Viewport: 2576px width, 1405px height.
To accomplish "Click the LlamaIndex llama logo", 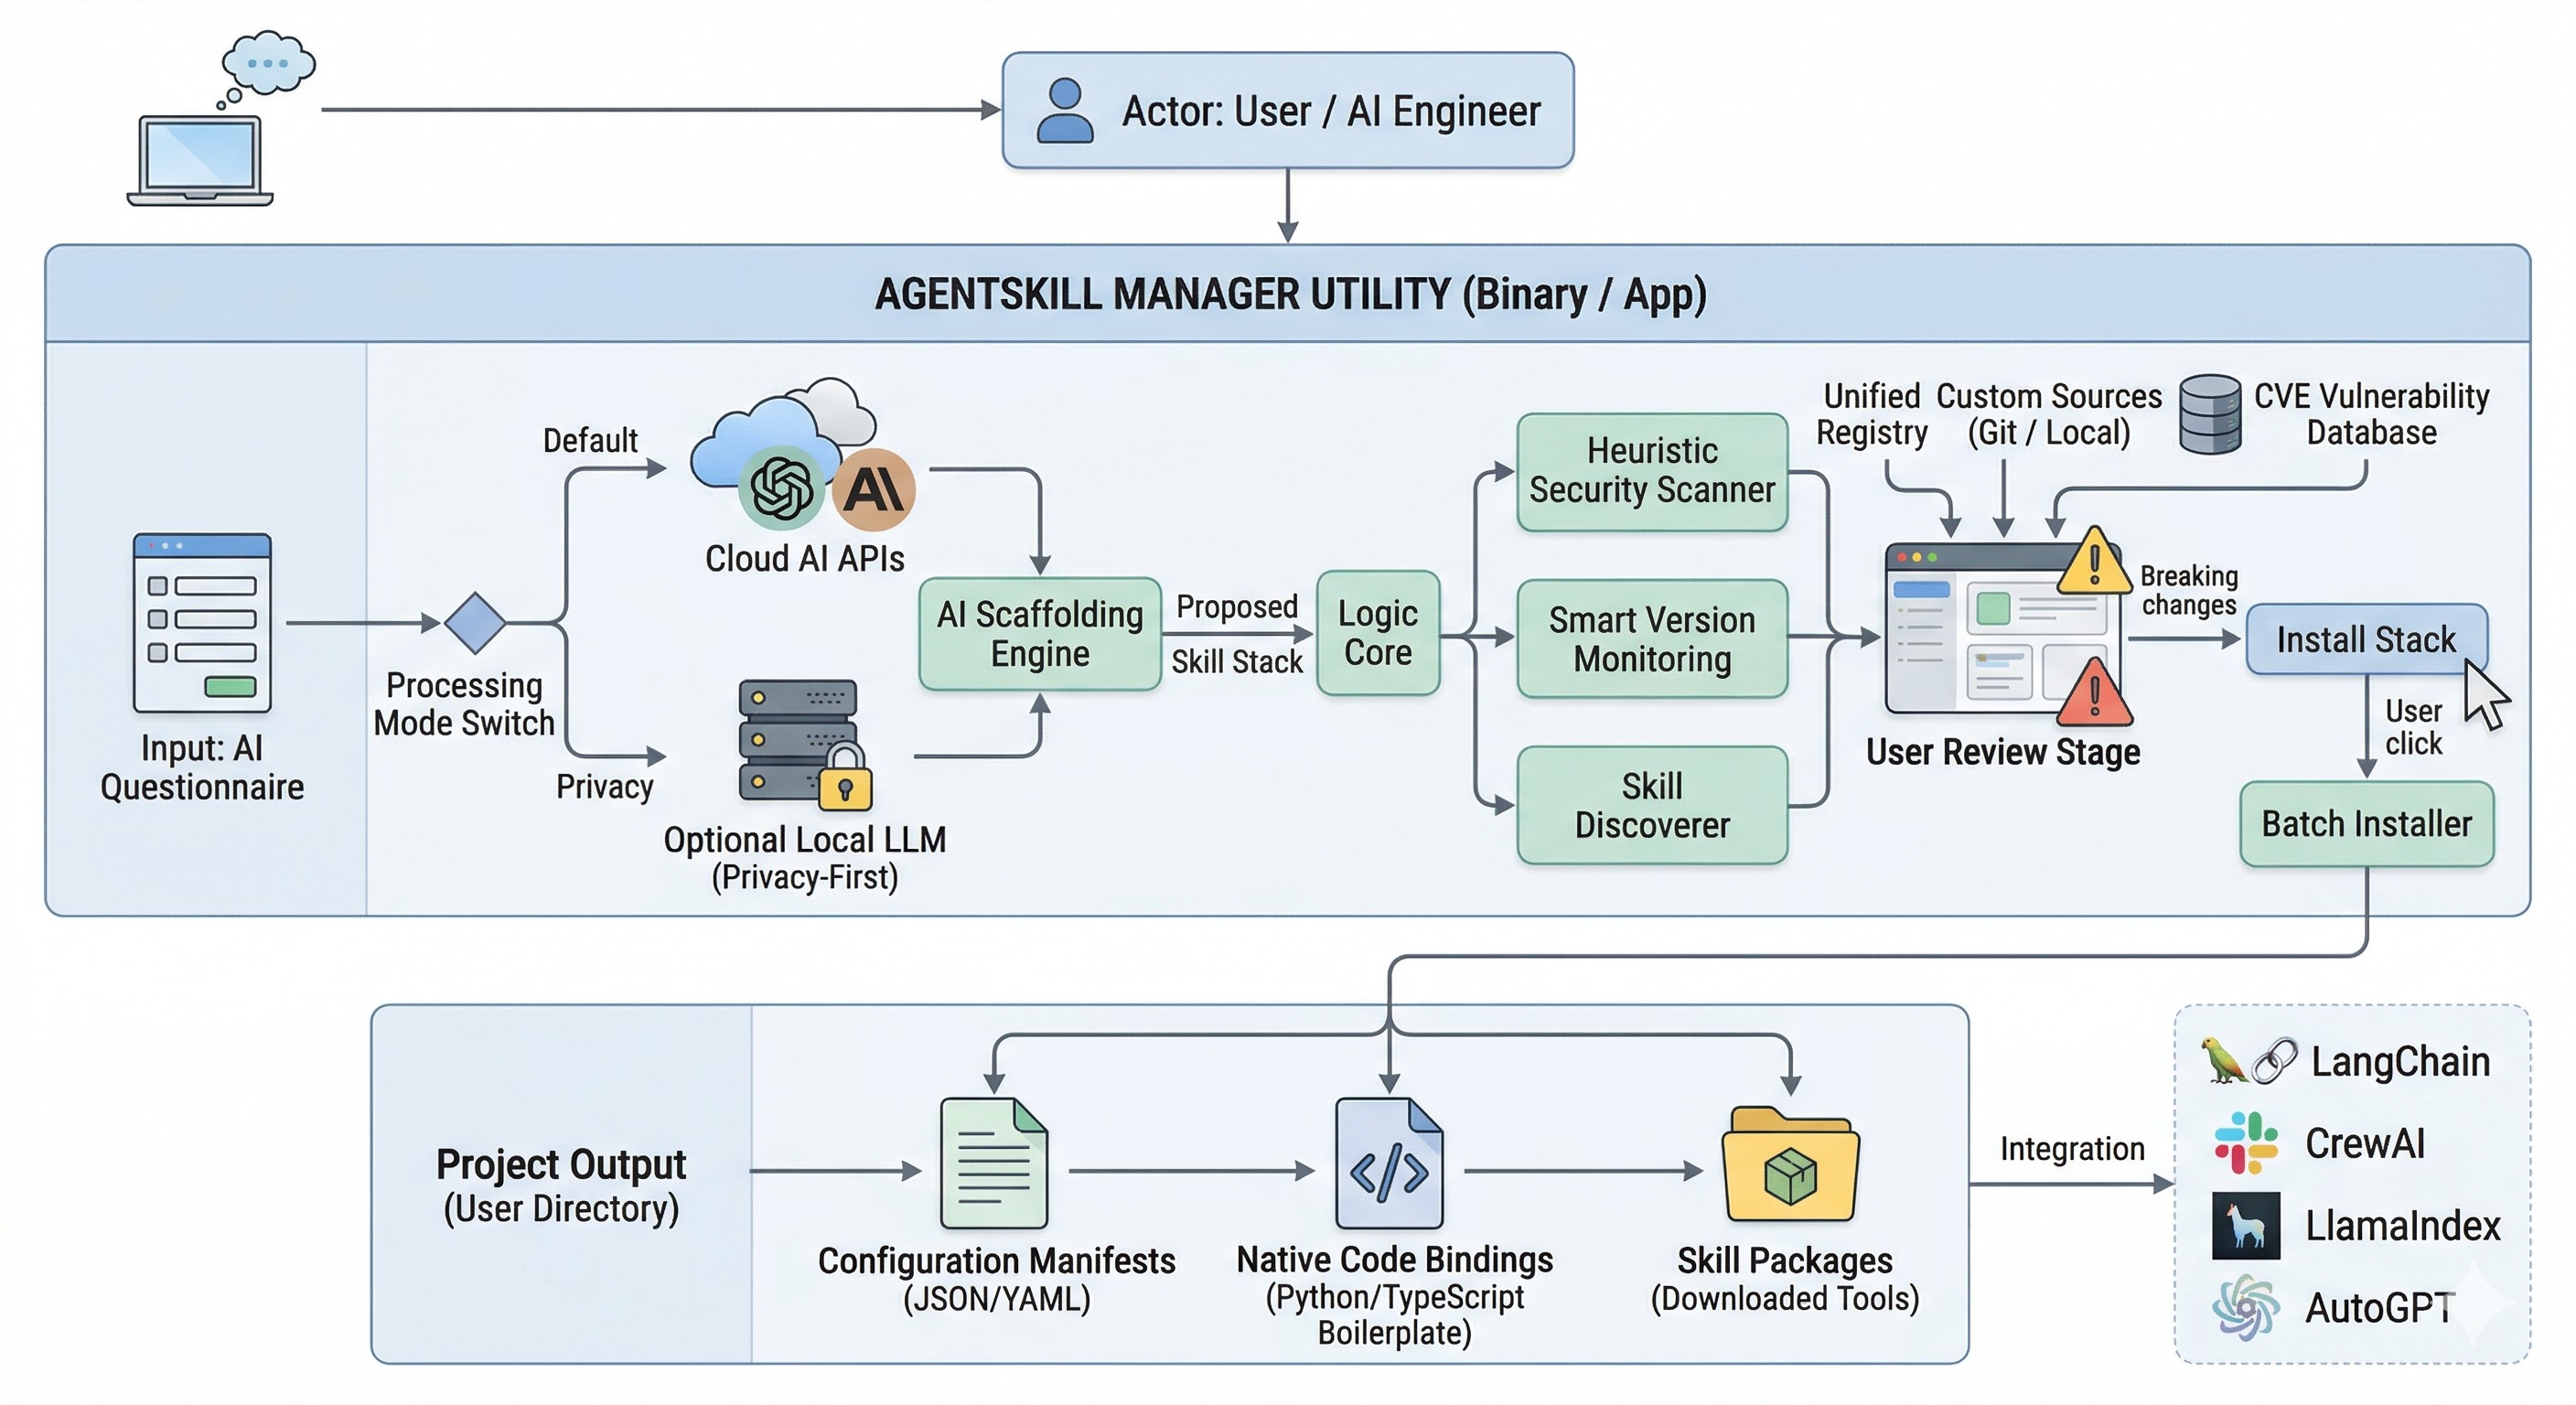I will tap(2245, 1224).
